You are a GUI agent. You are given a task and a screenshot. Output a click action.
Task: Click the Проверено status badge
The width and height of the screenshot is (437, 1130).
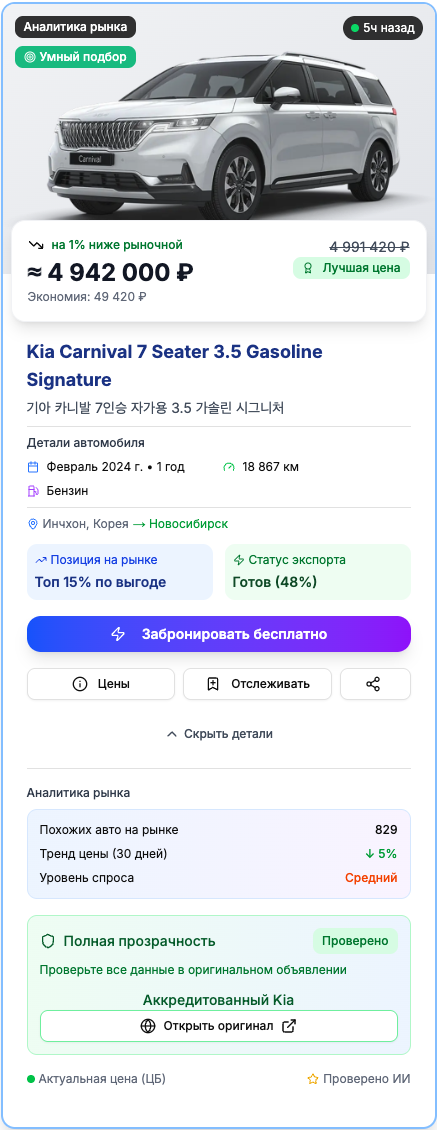pyautogui.click(x=355, y=941)
